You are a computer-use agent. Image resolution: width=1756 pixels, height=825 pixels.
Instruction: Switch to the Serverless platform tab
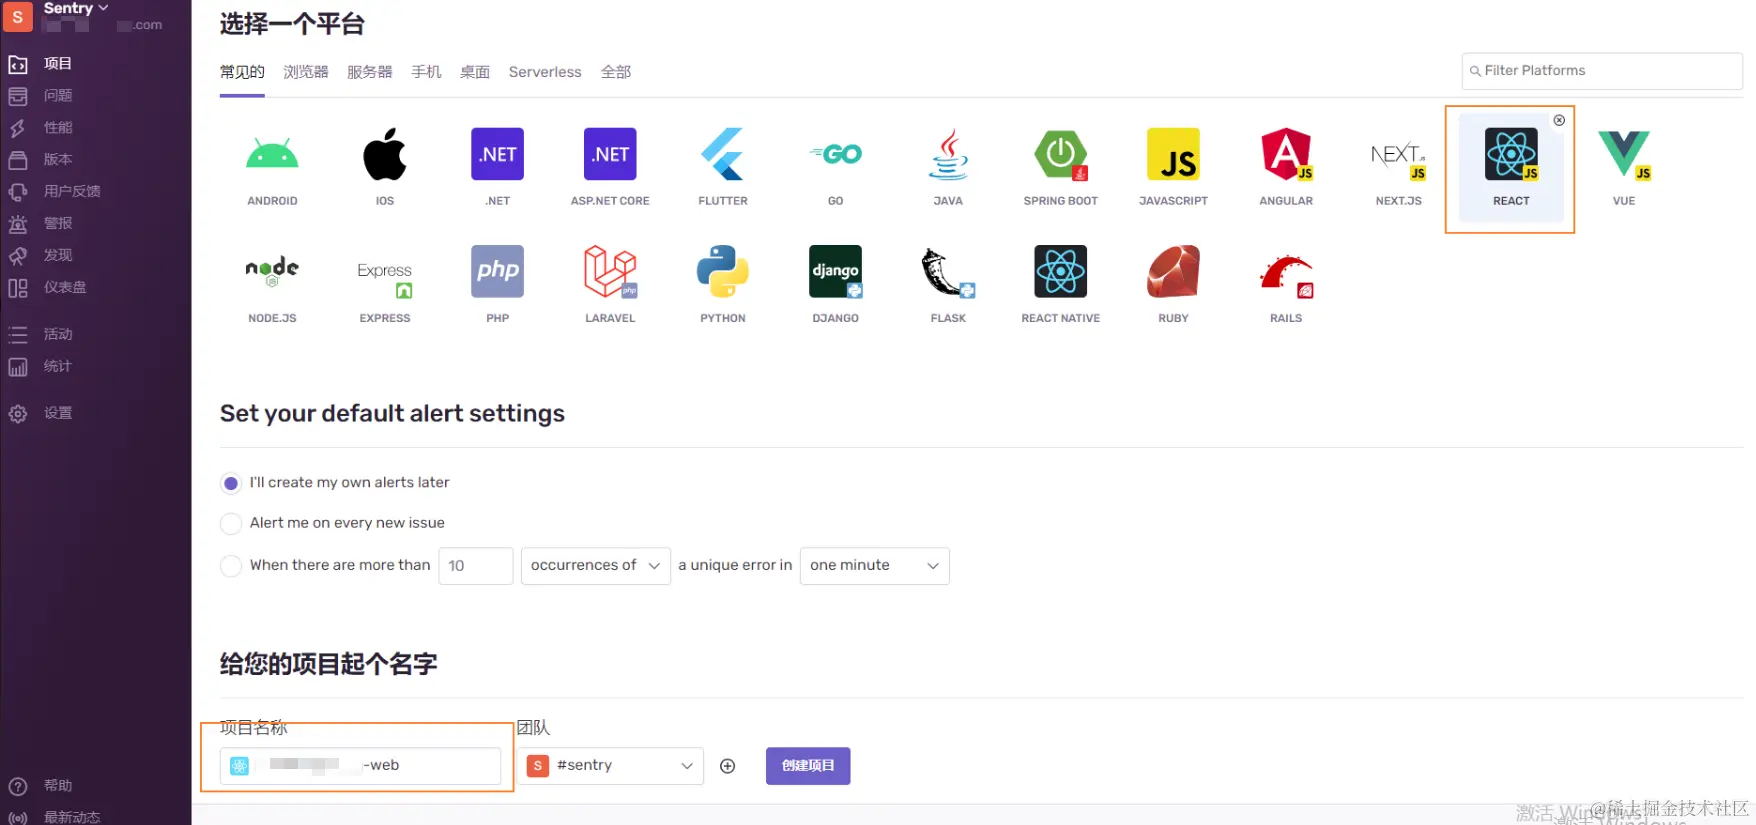(545, 72)
